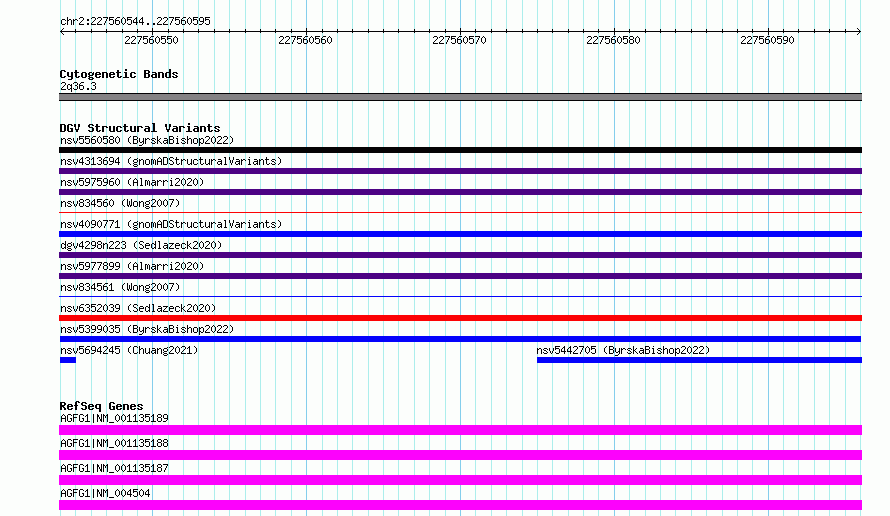The image size is (890, 516).
Task: Click the gray 2q36.3 cytogenetic band bar
Action: [460, 97]
